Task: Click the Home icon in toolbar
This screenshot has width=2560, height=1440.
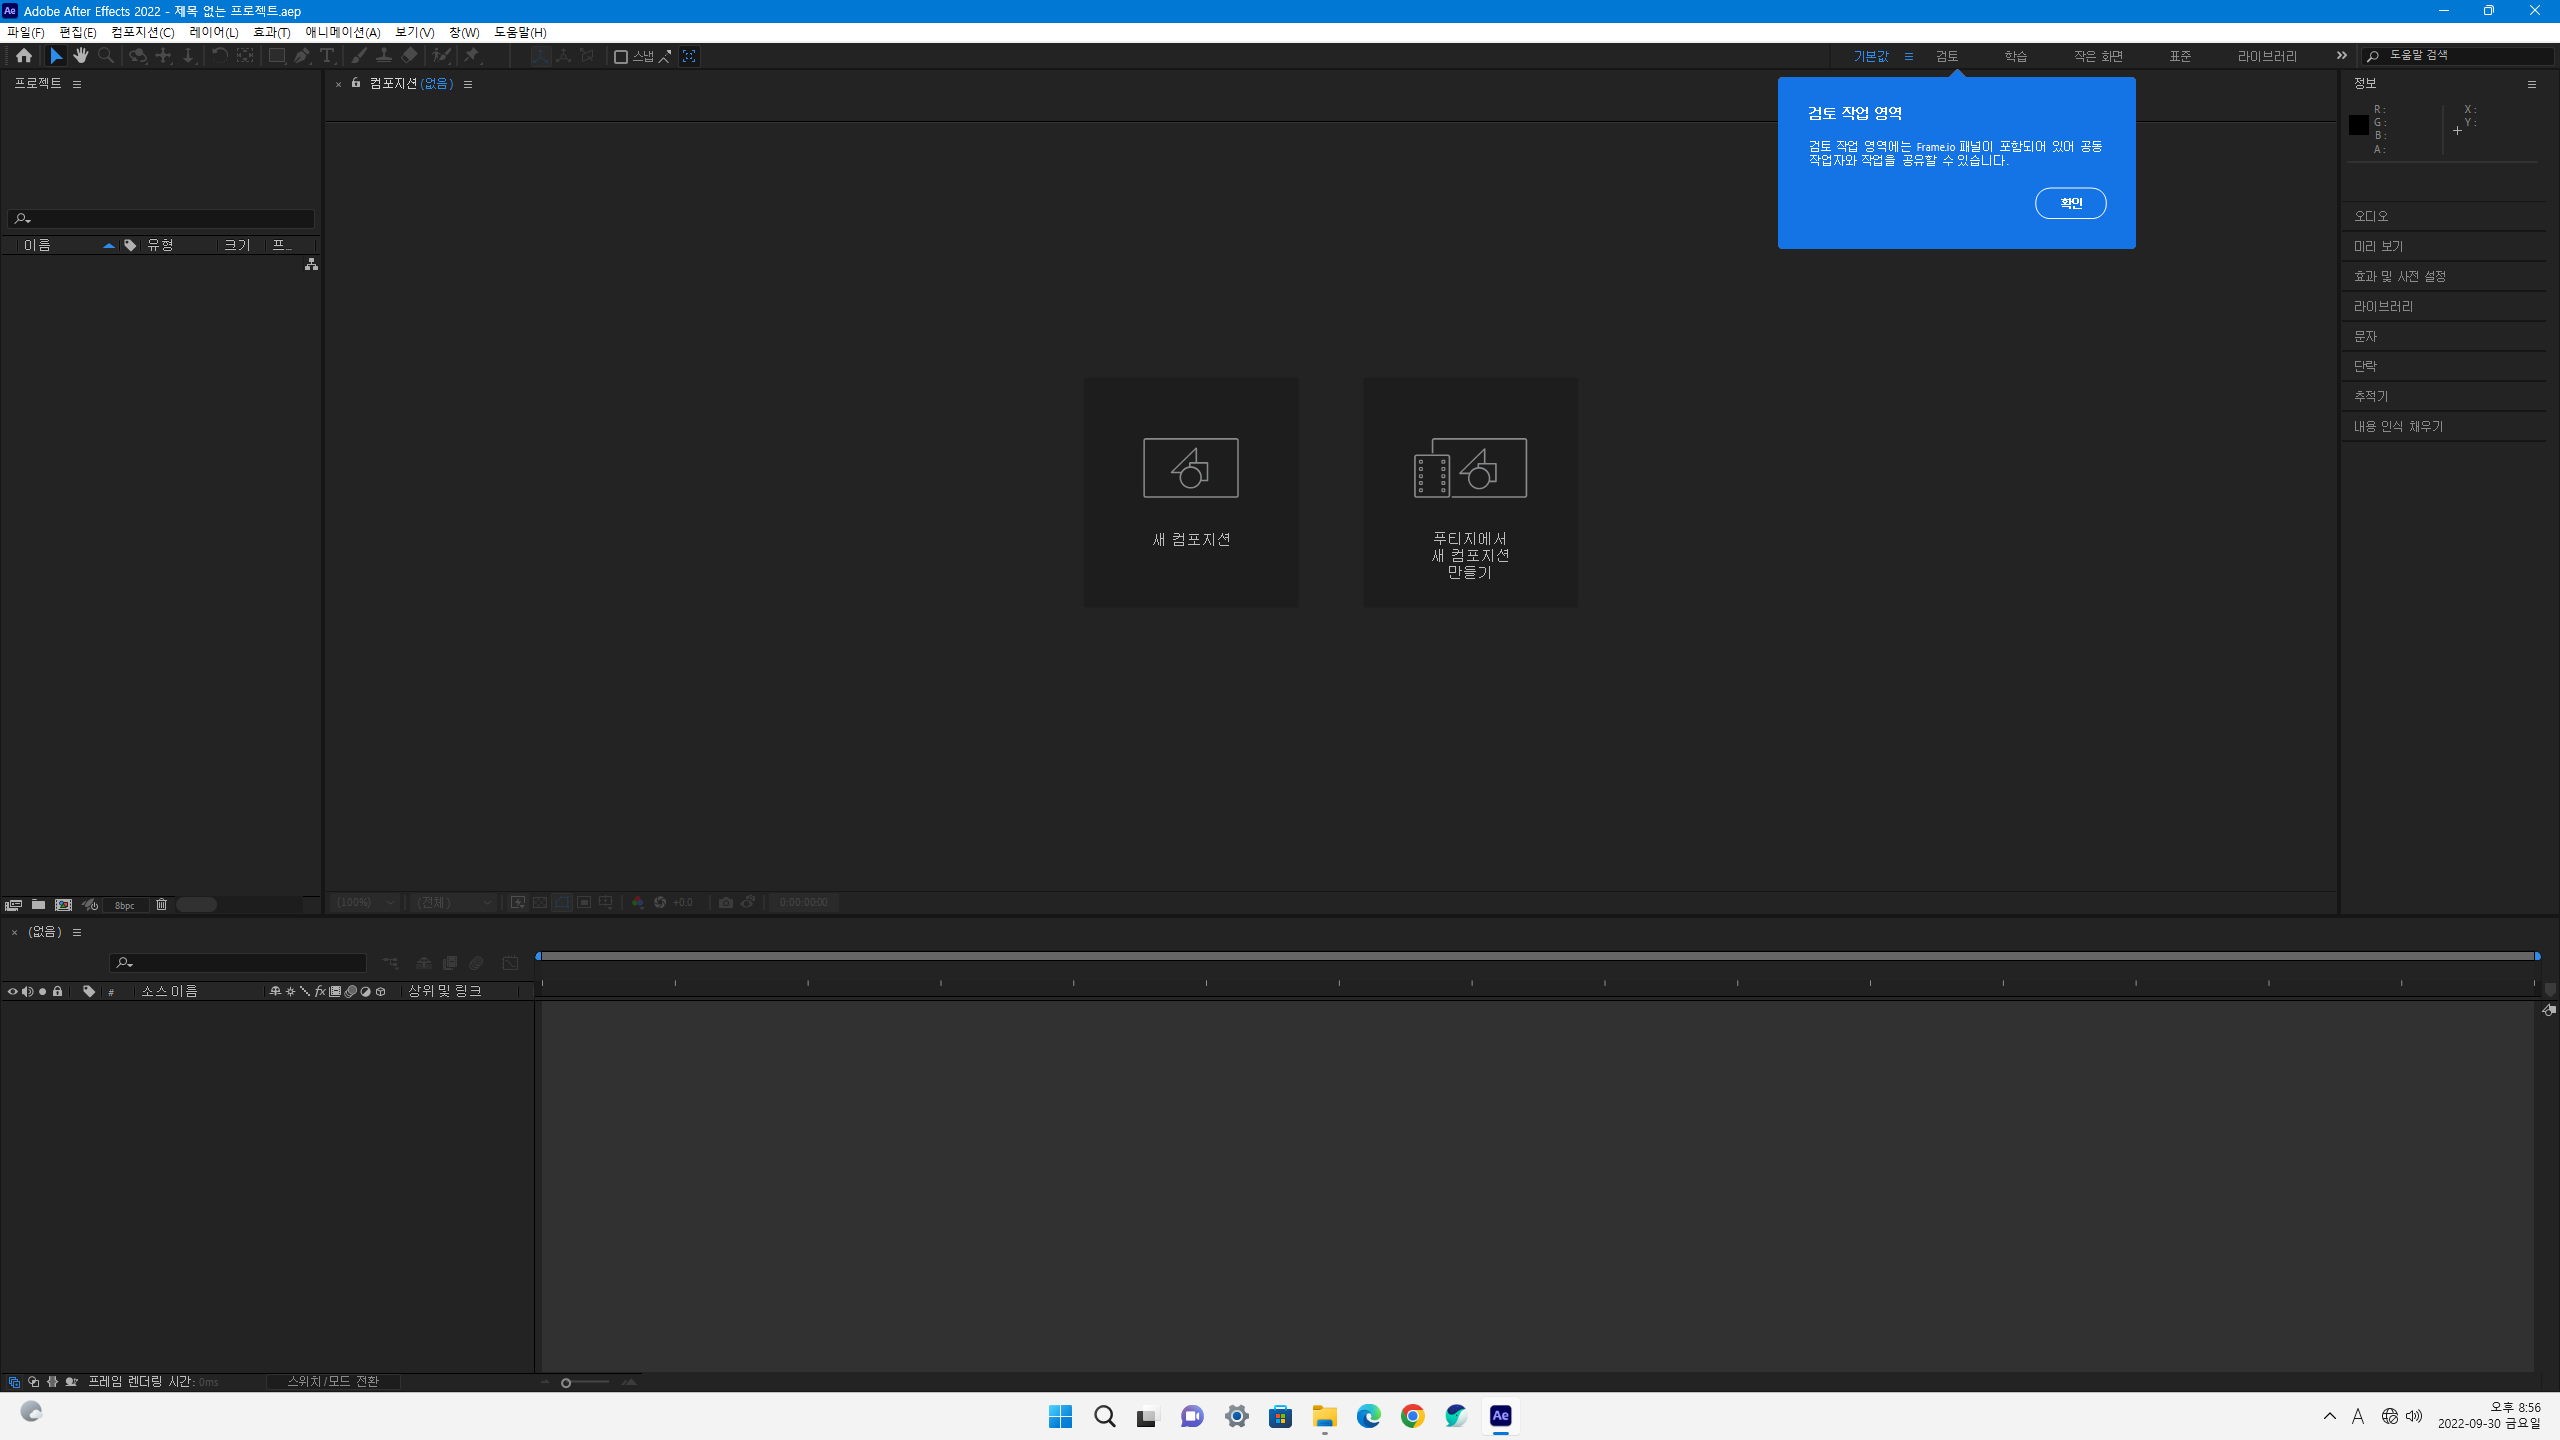Action: 24,56
